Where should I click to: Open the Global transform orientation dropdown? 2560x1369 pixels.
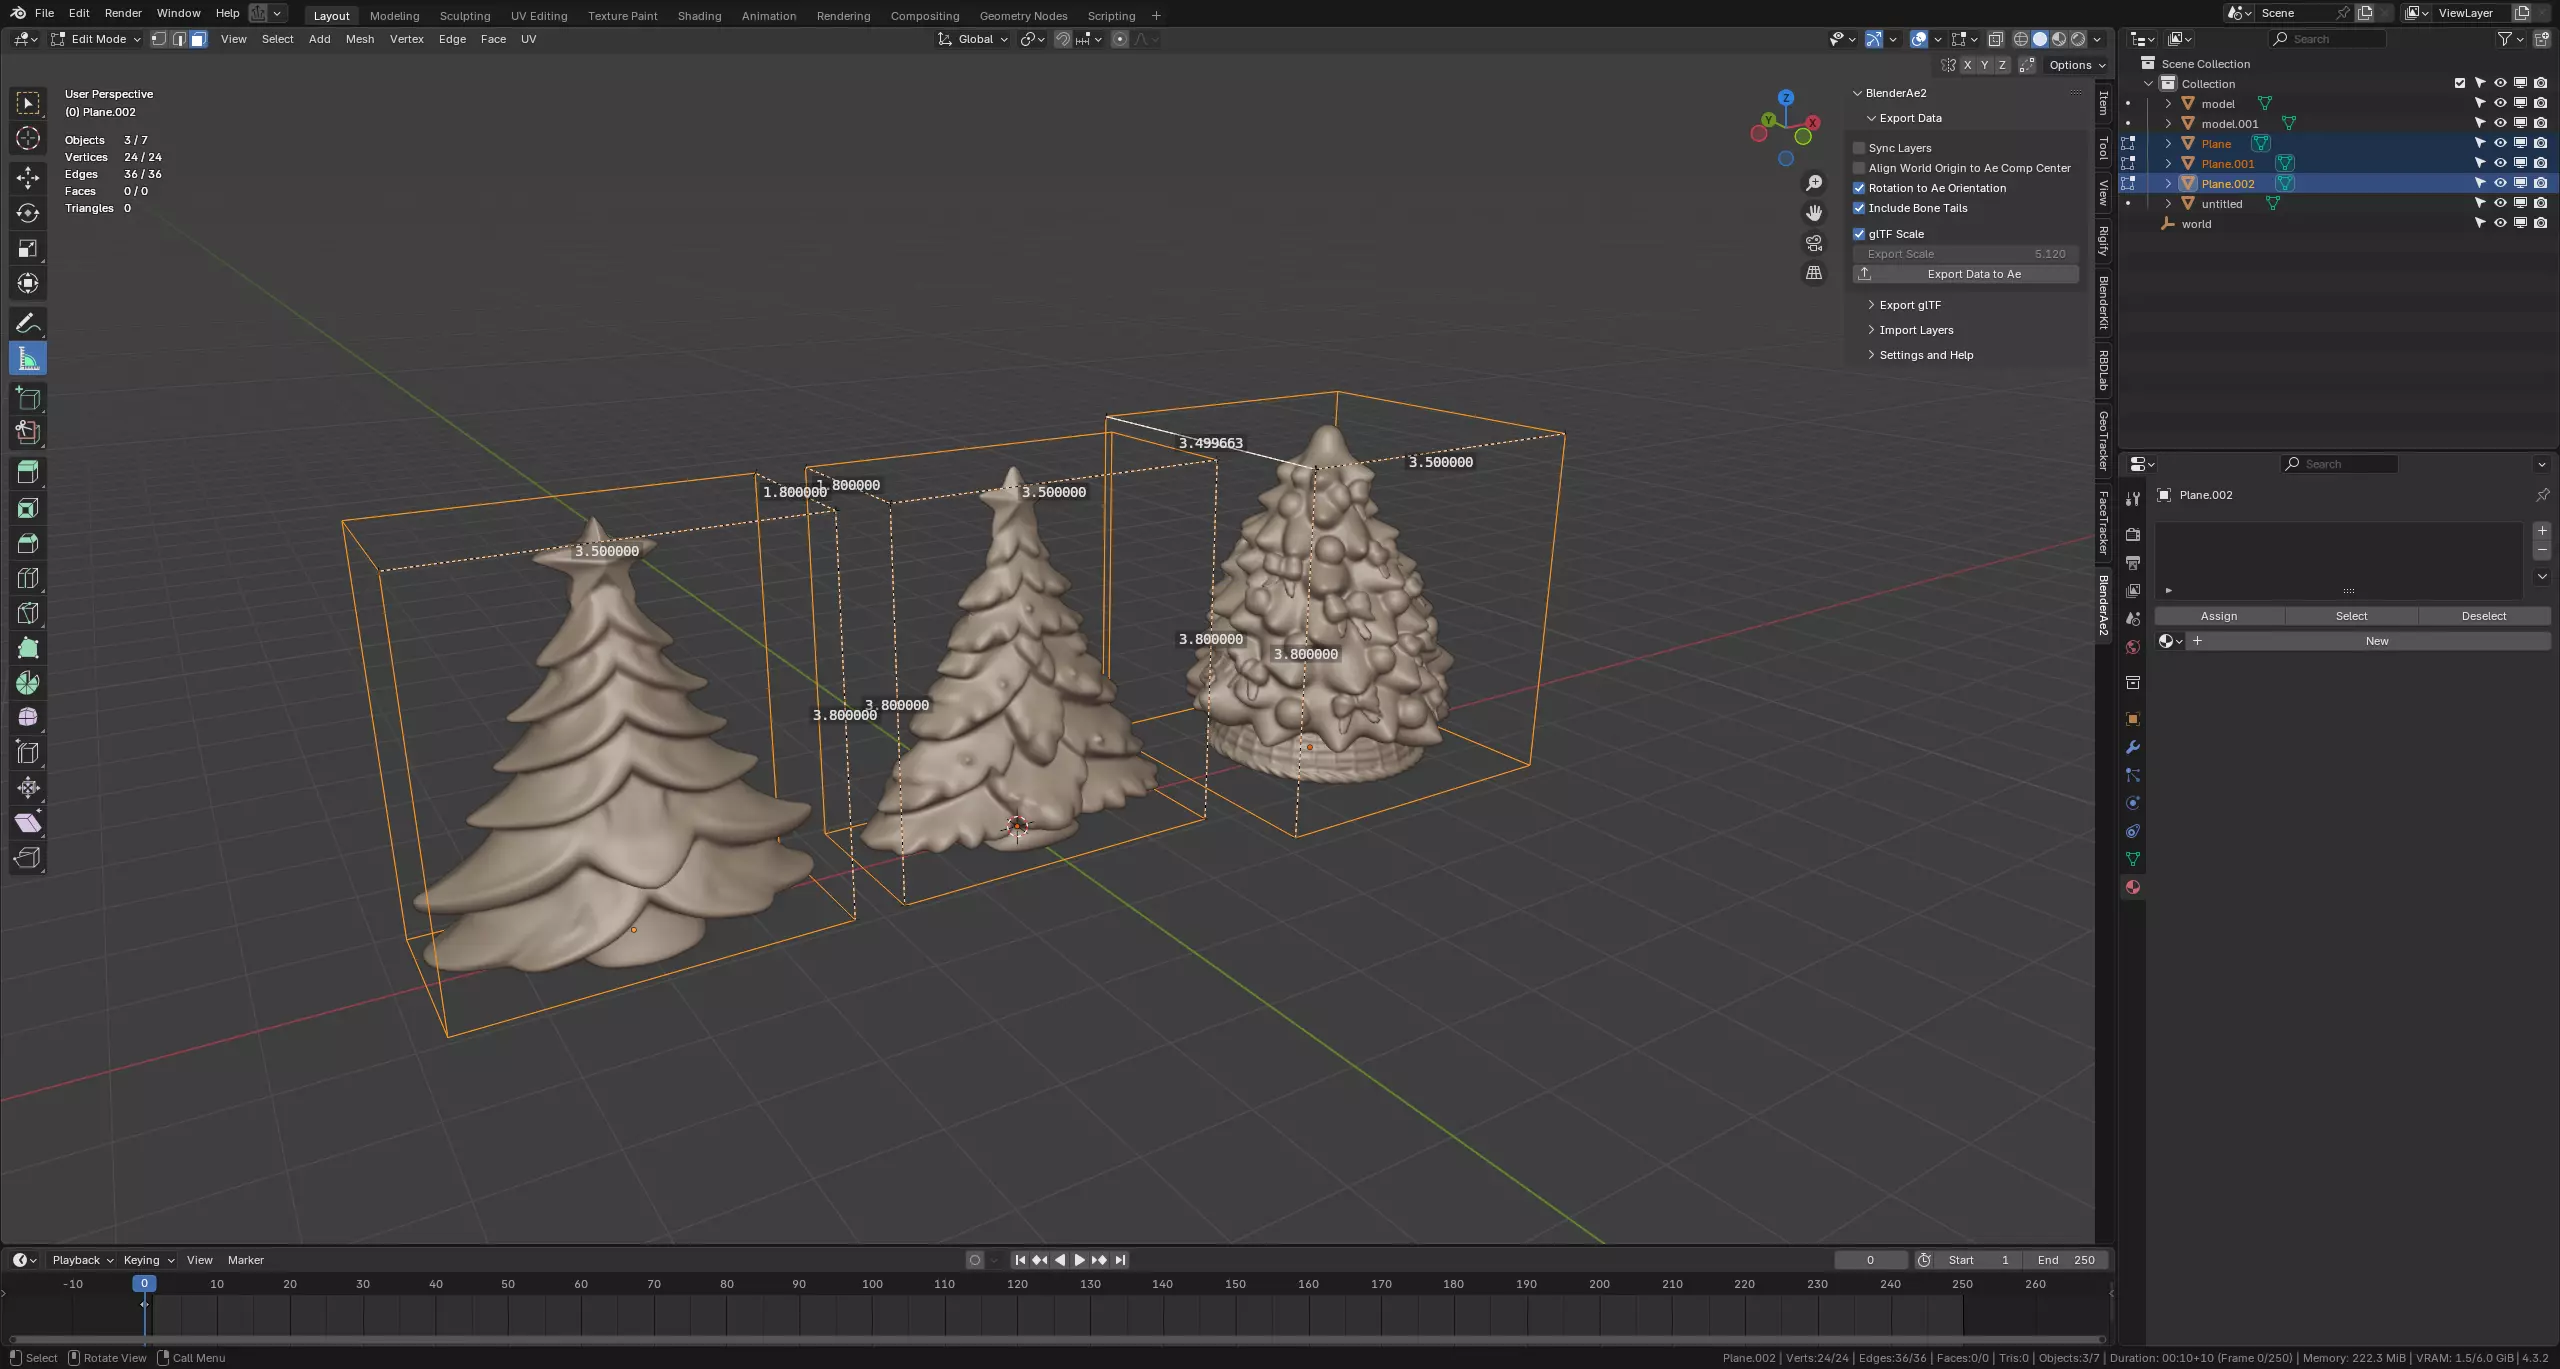973,39
